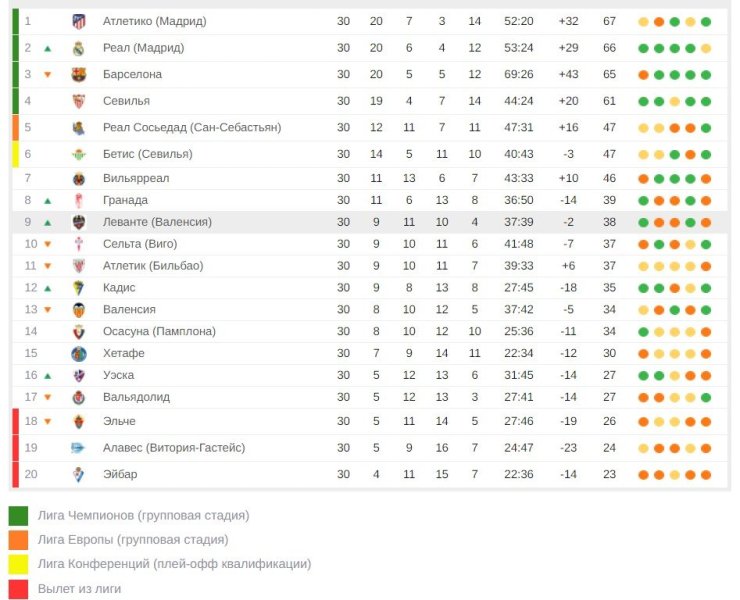Click the Getafe club crest icon
Screen dimensions: 740x600
click(79, 354)
